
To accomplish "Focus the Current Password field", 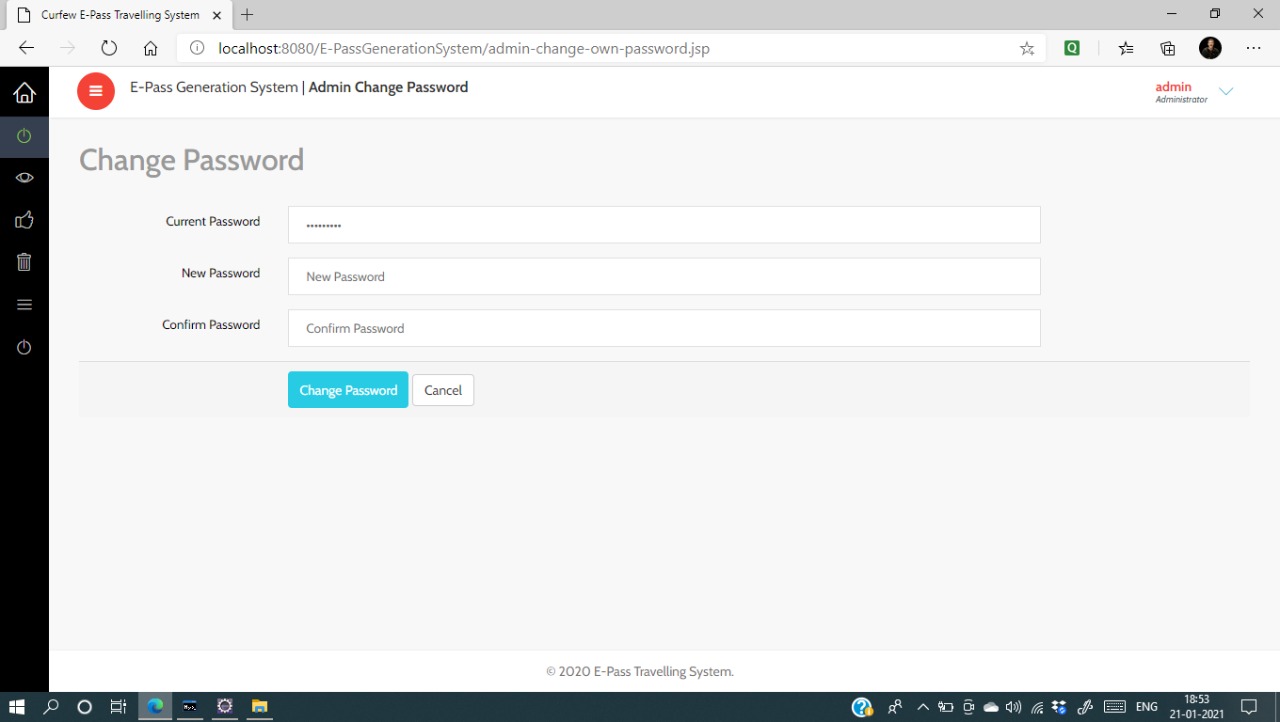I will 664,225.
